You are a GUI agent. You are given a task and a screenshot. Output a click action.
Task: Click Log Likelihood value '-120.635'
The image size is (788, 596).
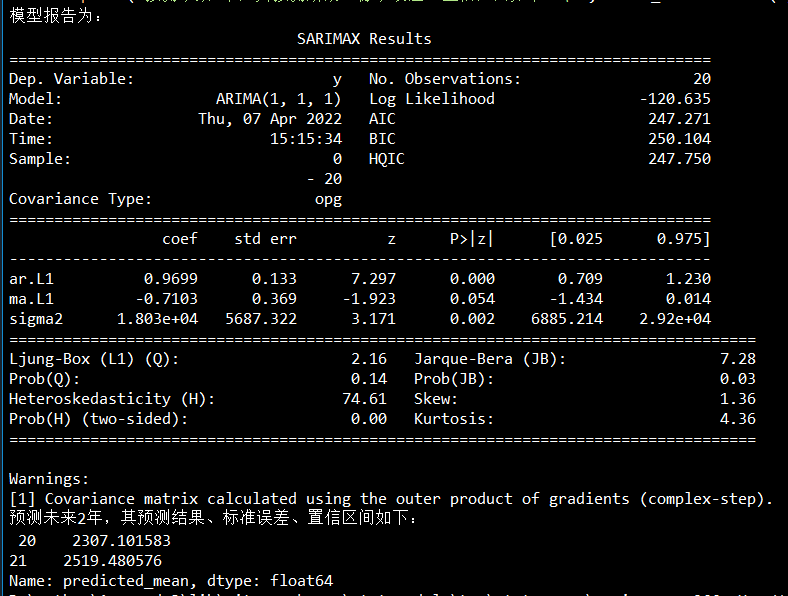[675, 99]
